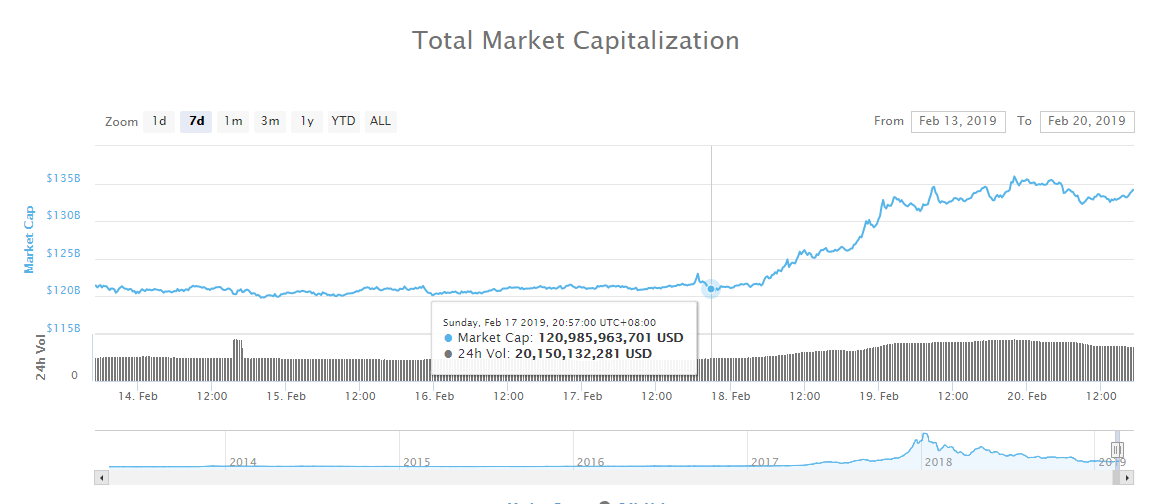Click the 24h Vol axis label

click(x=41, y=357)
